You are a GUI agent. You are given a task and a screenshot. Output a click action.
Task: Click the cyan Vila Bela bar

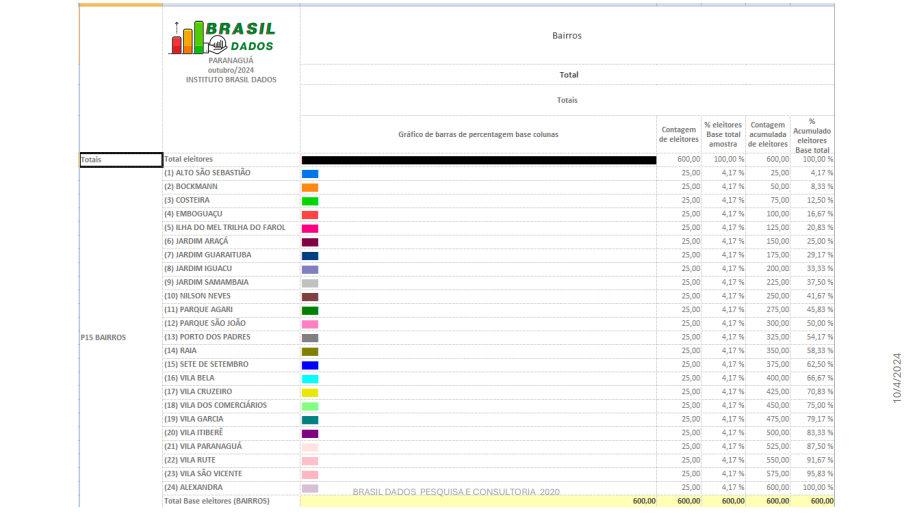click(310, 379)
